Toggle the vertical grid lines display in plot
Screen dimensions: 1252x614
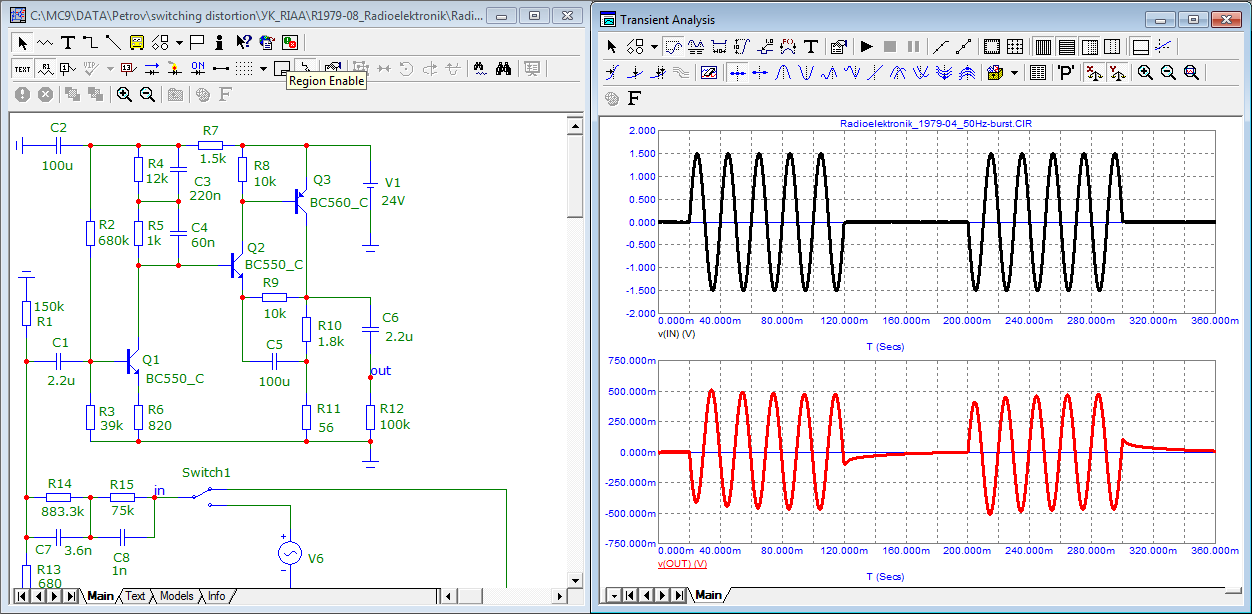click(1041, 46)
